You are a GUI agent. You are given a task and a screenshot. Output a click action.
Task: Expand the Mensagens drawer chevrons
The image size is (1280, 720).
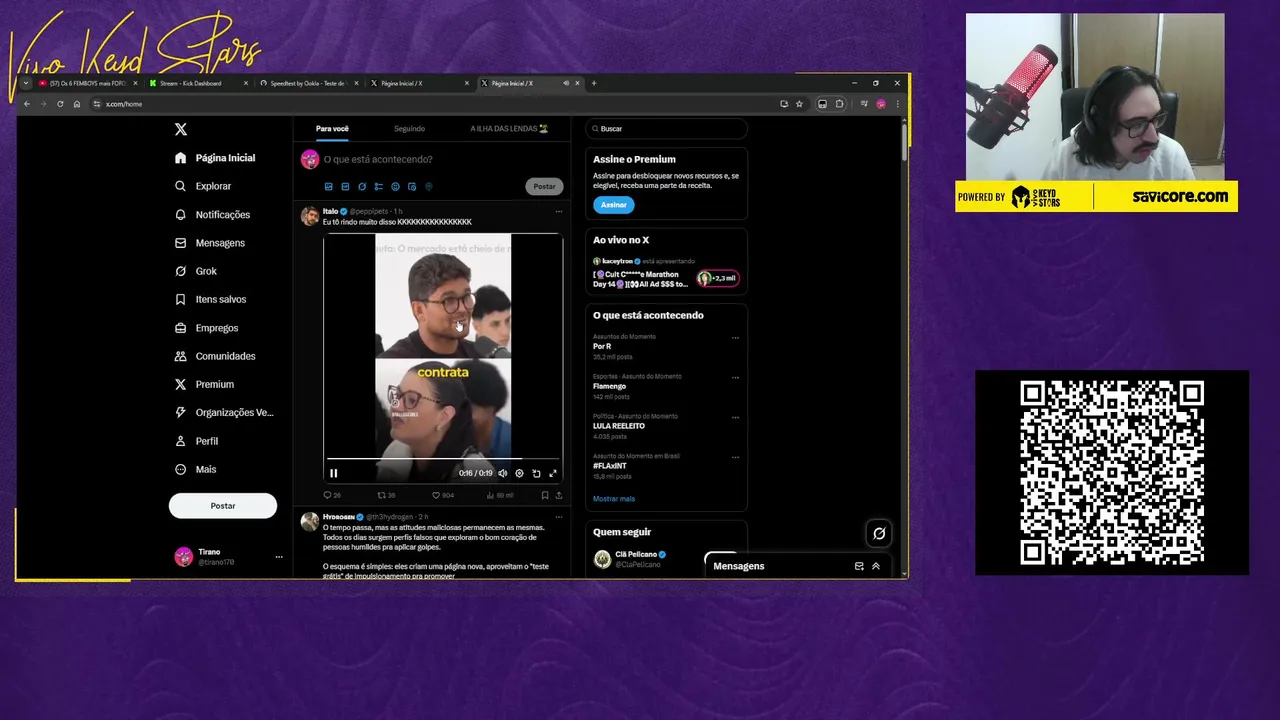coord(876,566)
